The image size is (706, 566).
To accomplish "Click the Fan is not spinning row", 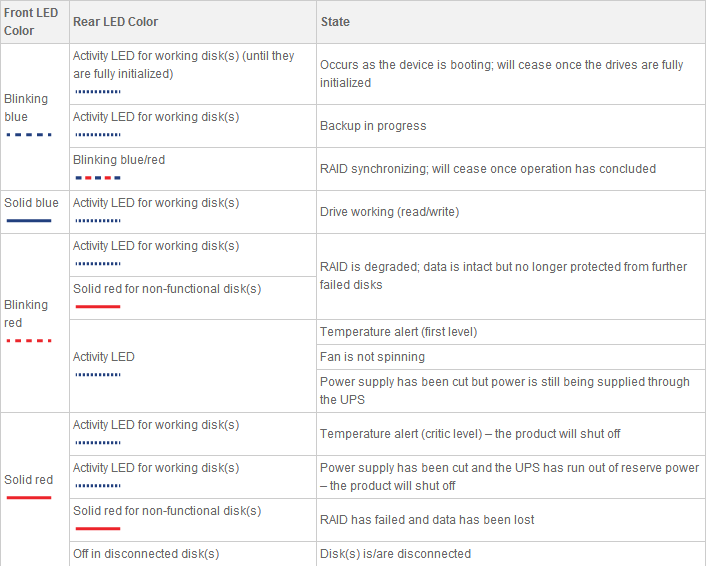I will (x=511, y=357).
